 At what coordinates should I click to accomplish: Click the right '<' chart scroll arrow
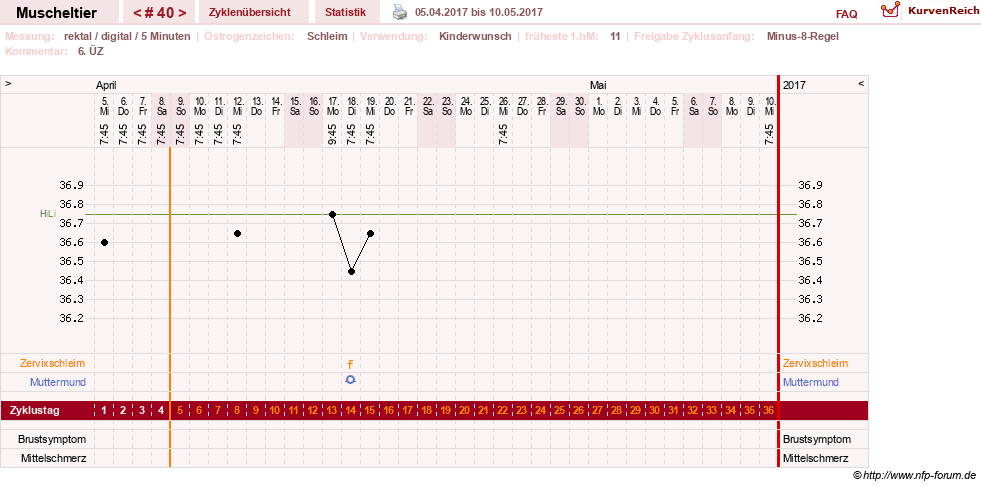861,83
